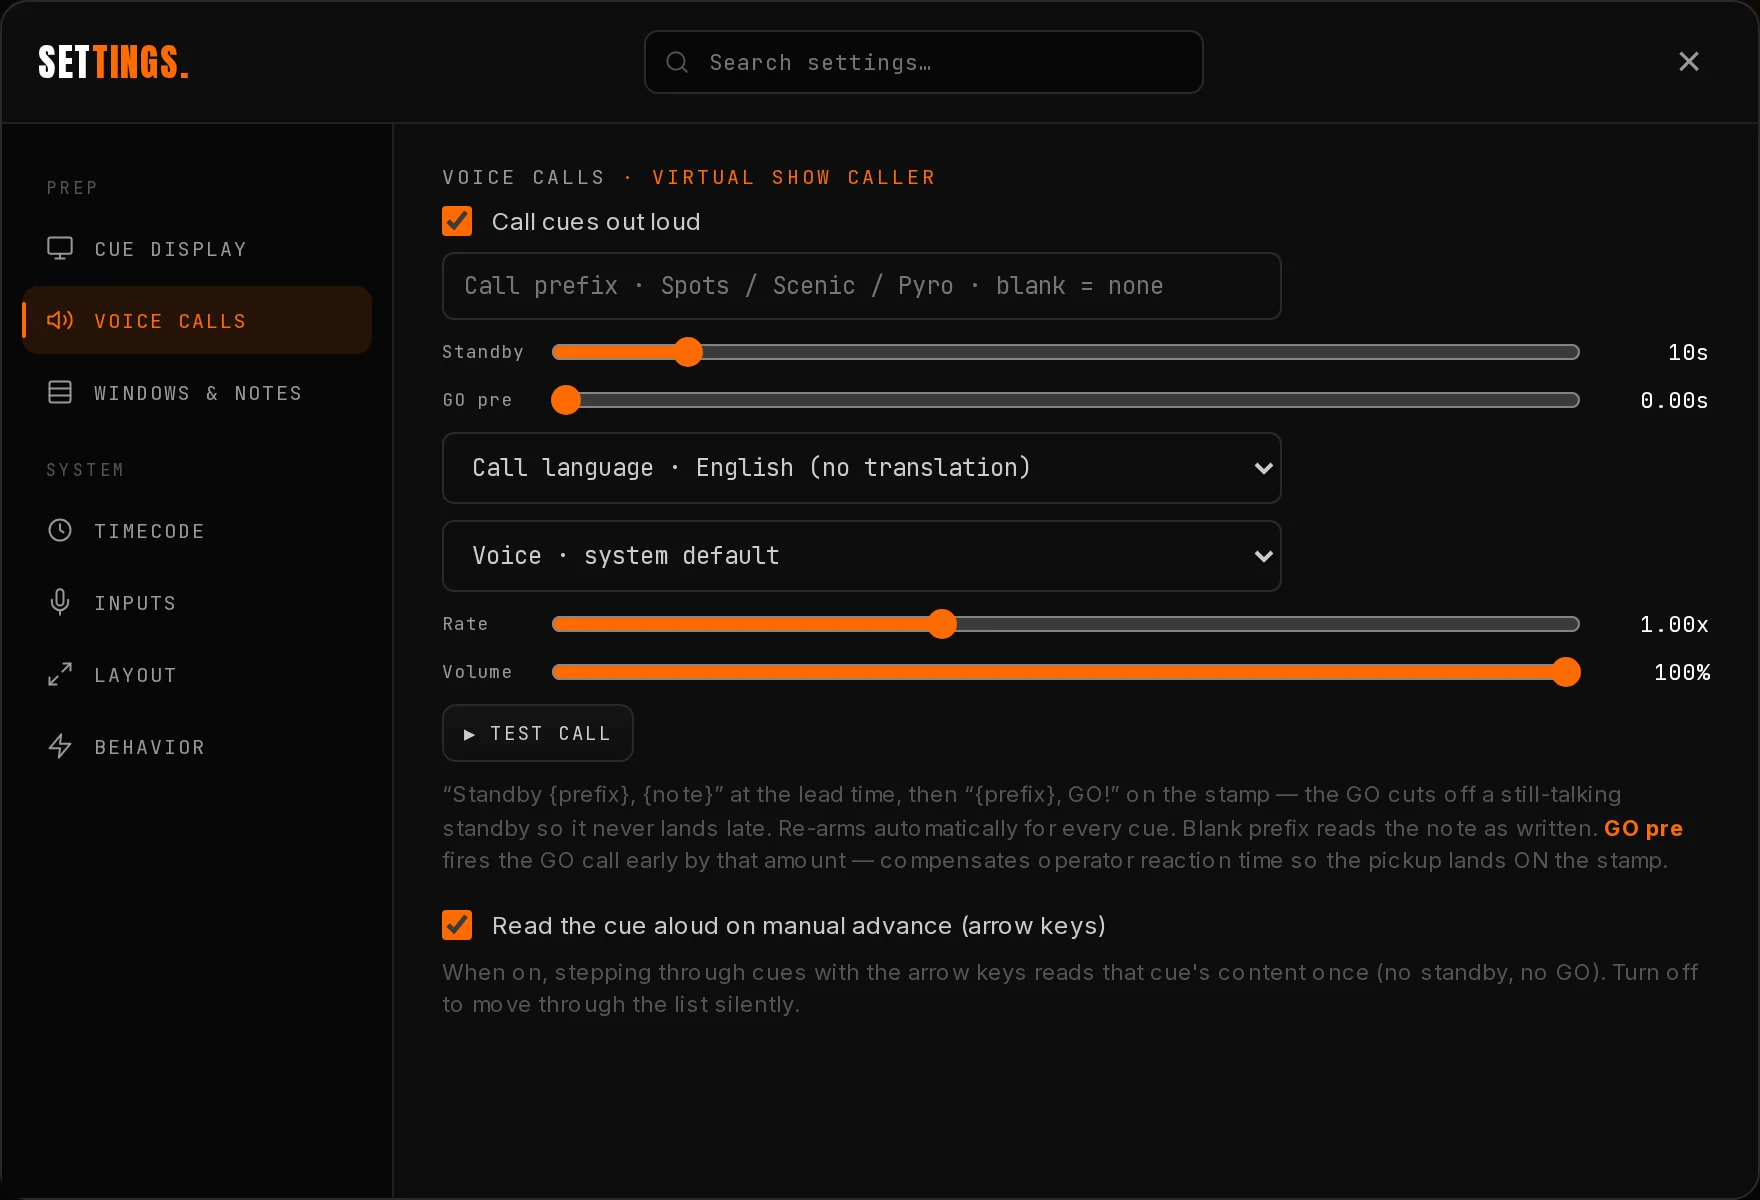The image size is (1760, 1200).
Task: Click the Cue Display monitor icon
Action: pyautogui.click(x=60, y=249)
